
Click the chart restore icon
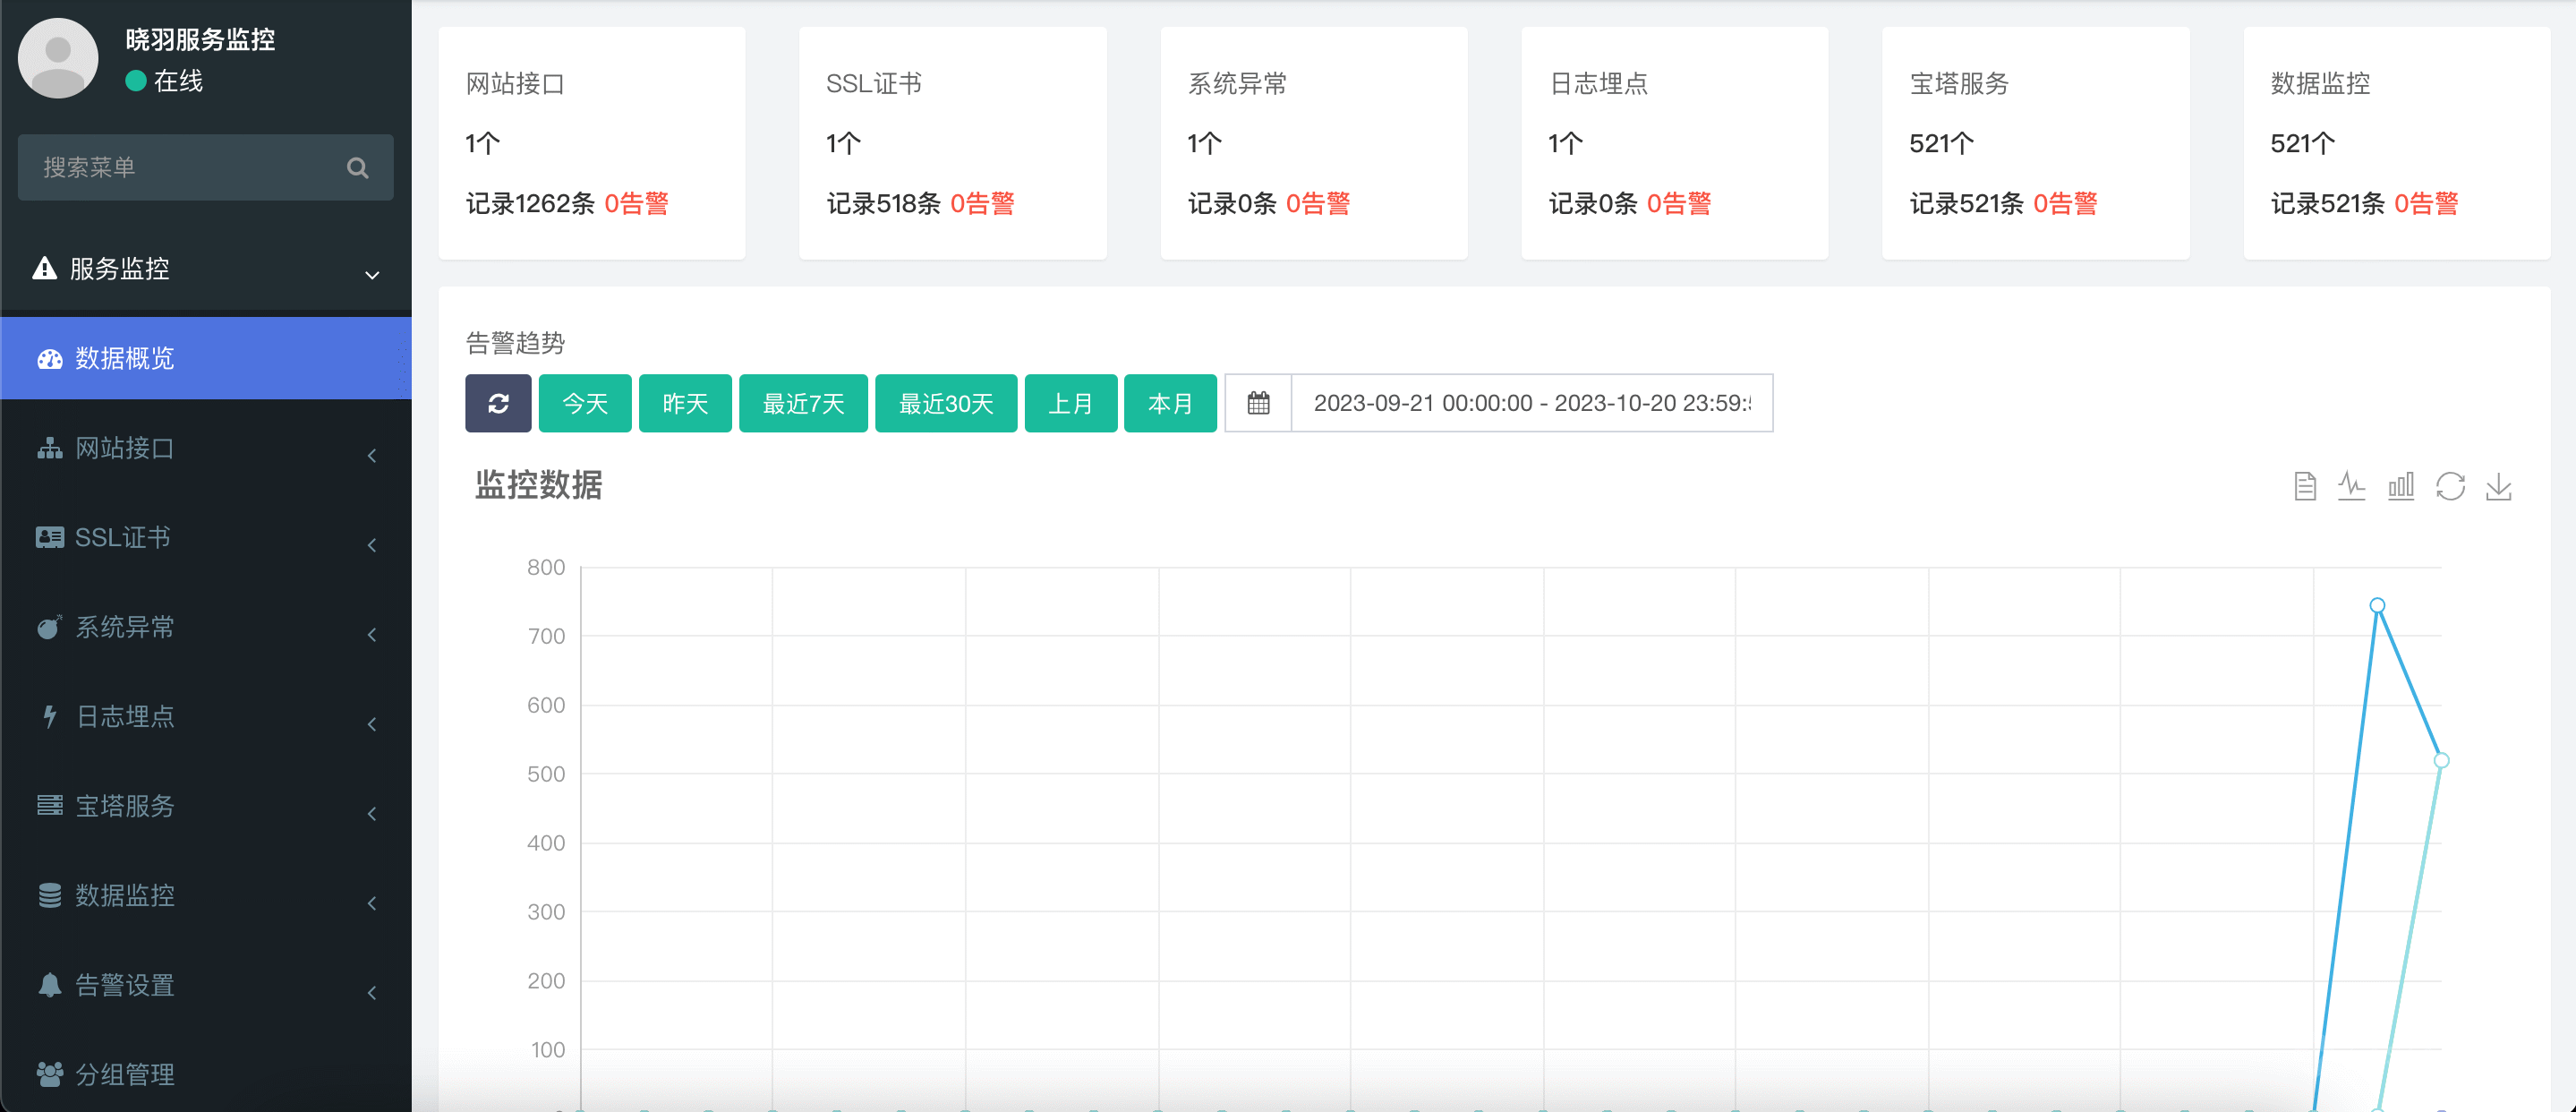pos(2450,487)
